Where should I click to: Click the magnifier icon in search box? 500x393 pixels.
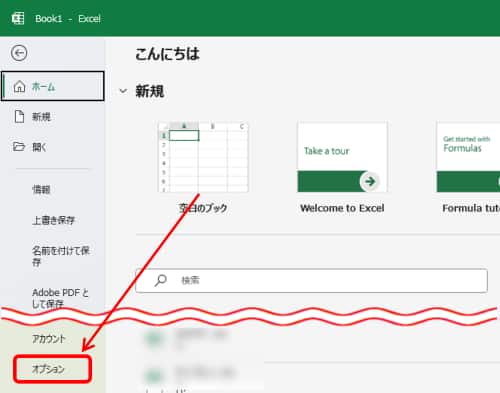pyautogui.click(x=161, y=280)
